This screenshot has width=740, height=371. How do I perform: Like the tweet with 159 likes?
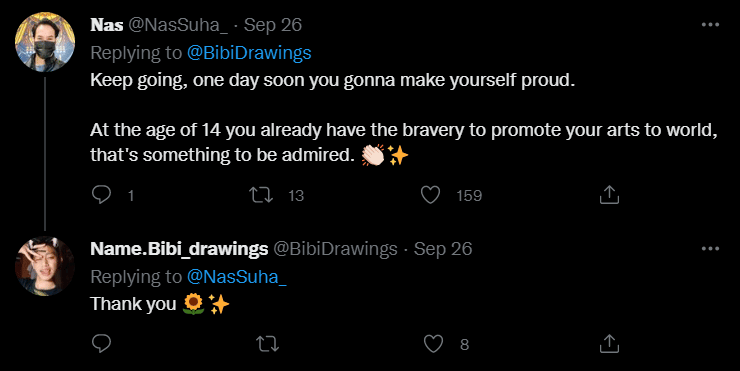pyautogui.click(x=430, y=195)
